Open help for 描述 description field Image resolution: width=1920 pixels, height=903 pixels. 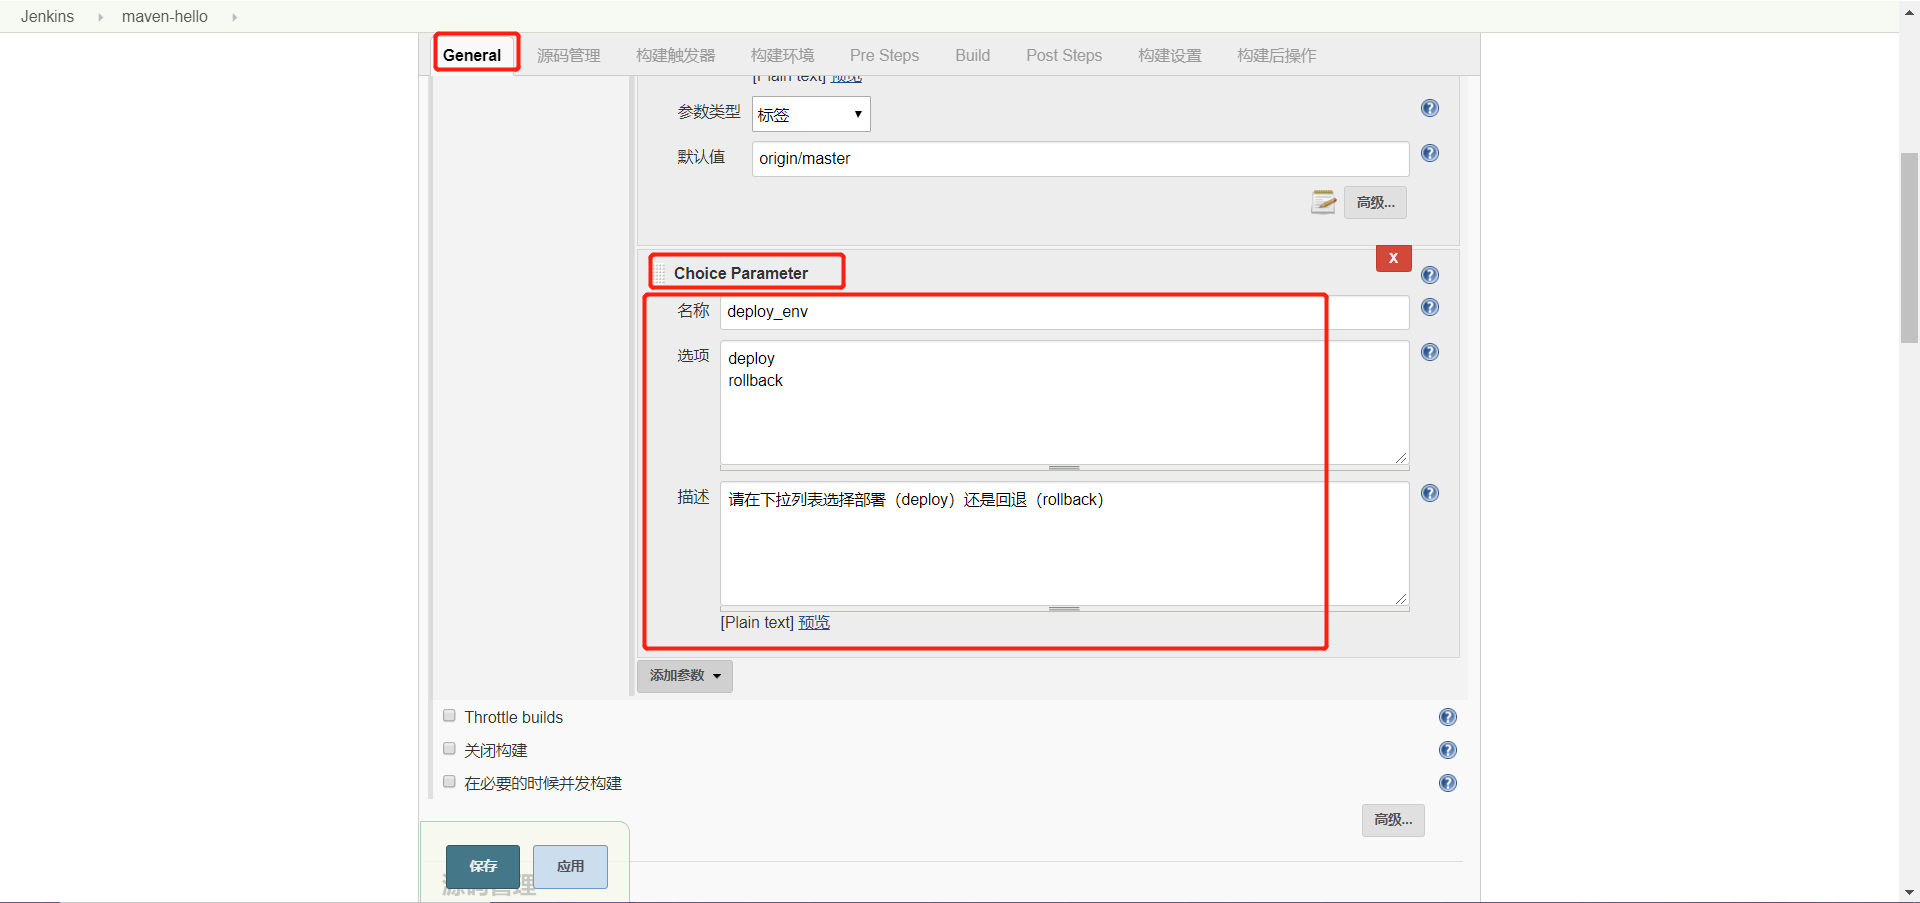tap(1430, 493)
